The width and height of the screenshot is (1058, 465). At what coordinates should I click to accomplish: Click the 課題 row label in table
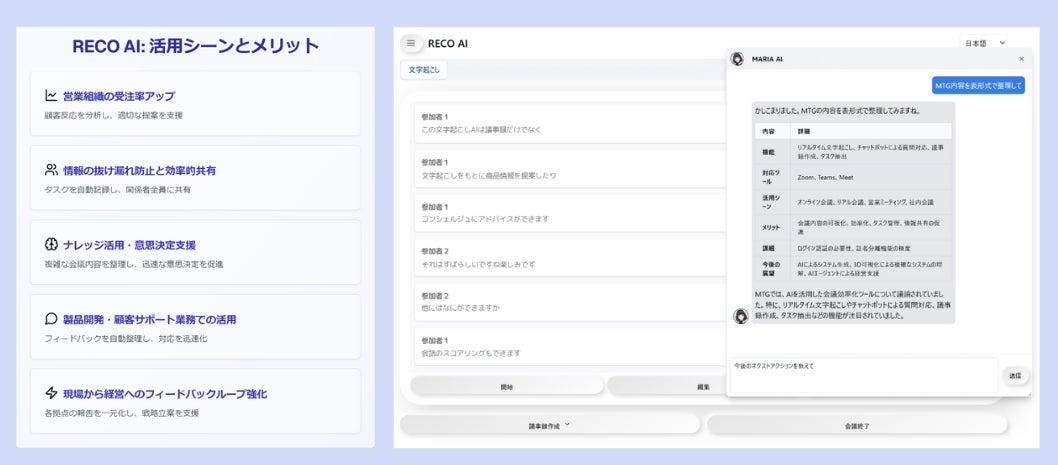(x=768, y=248)
